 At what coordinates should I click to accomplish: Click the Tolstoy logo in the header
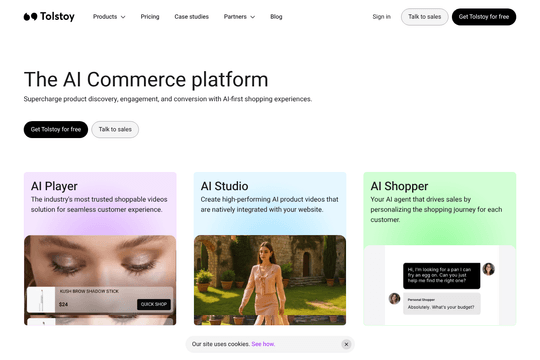click(49, 17)
